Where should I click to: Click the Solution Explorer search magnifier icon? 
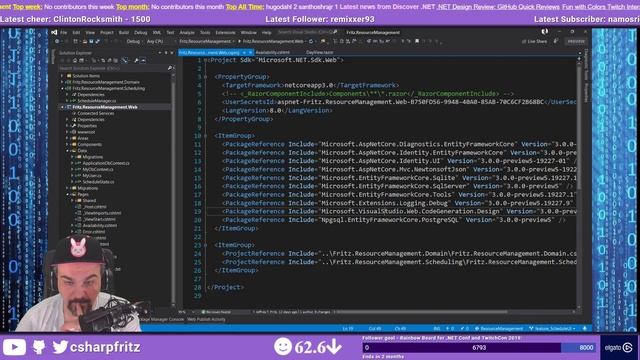pos(170,68)
